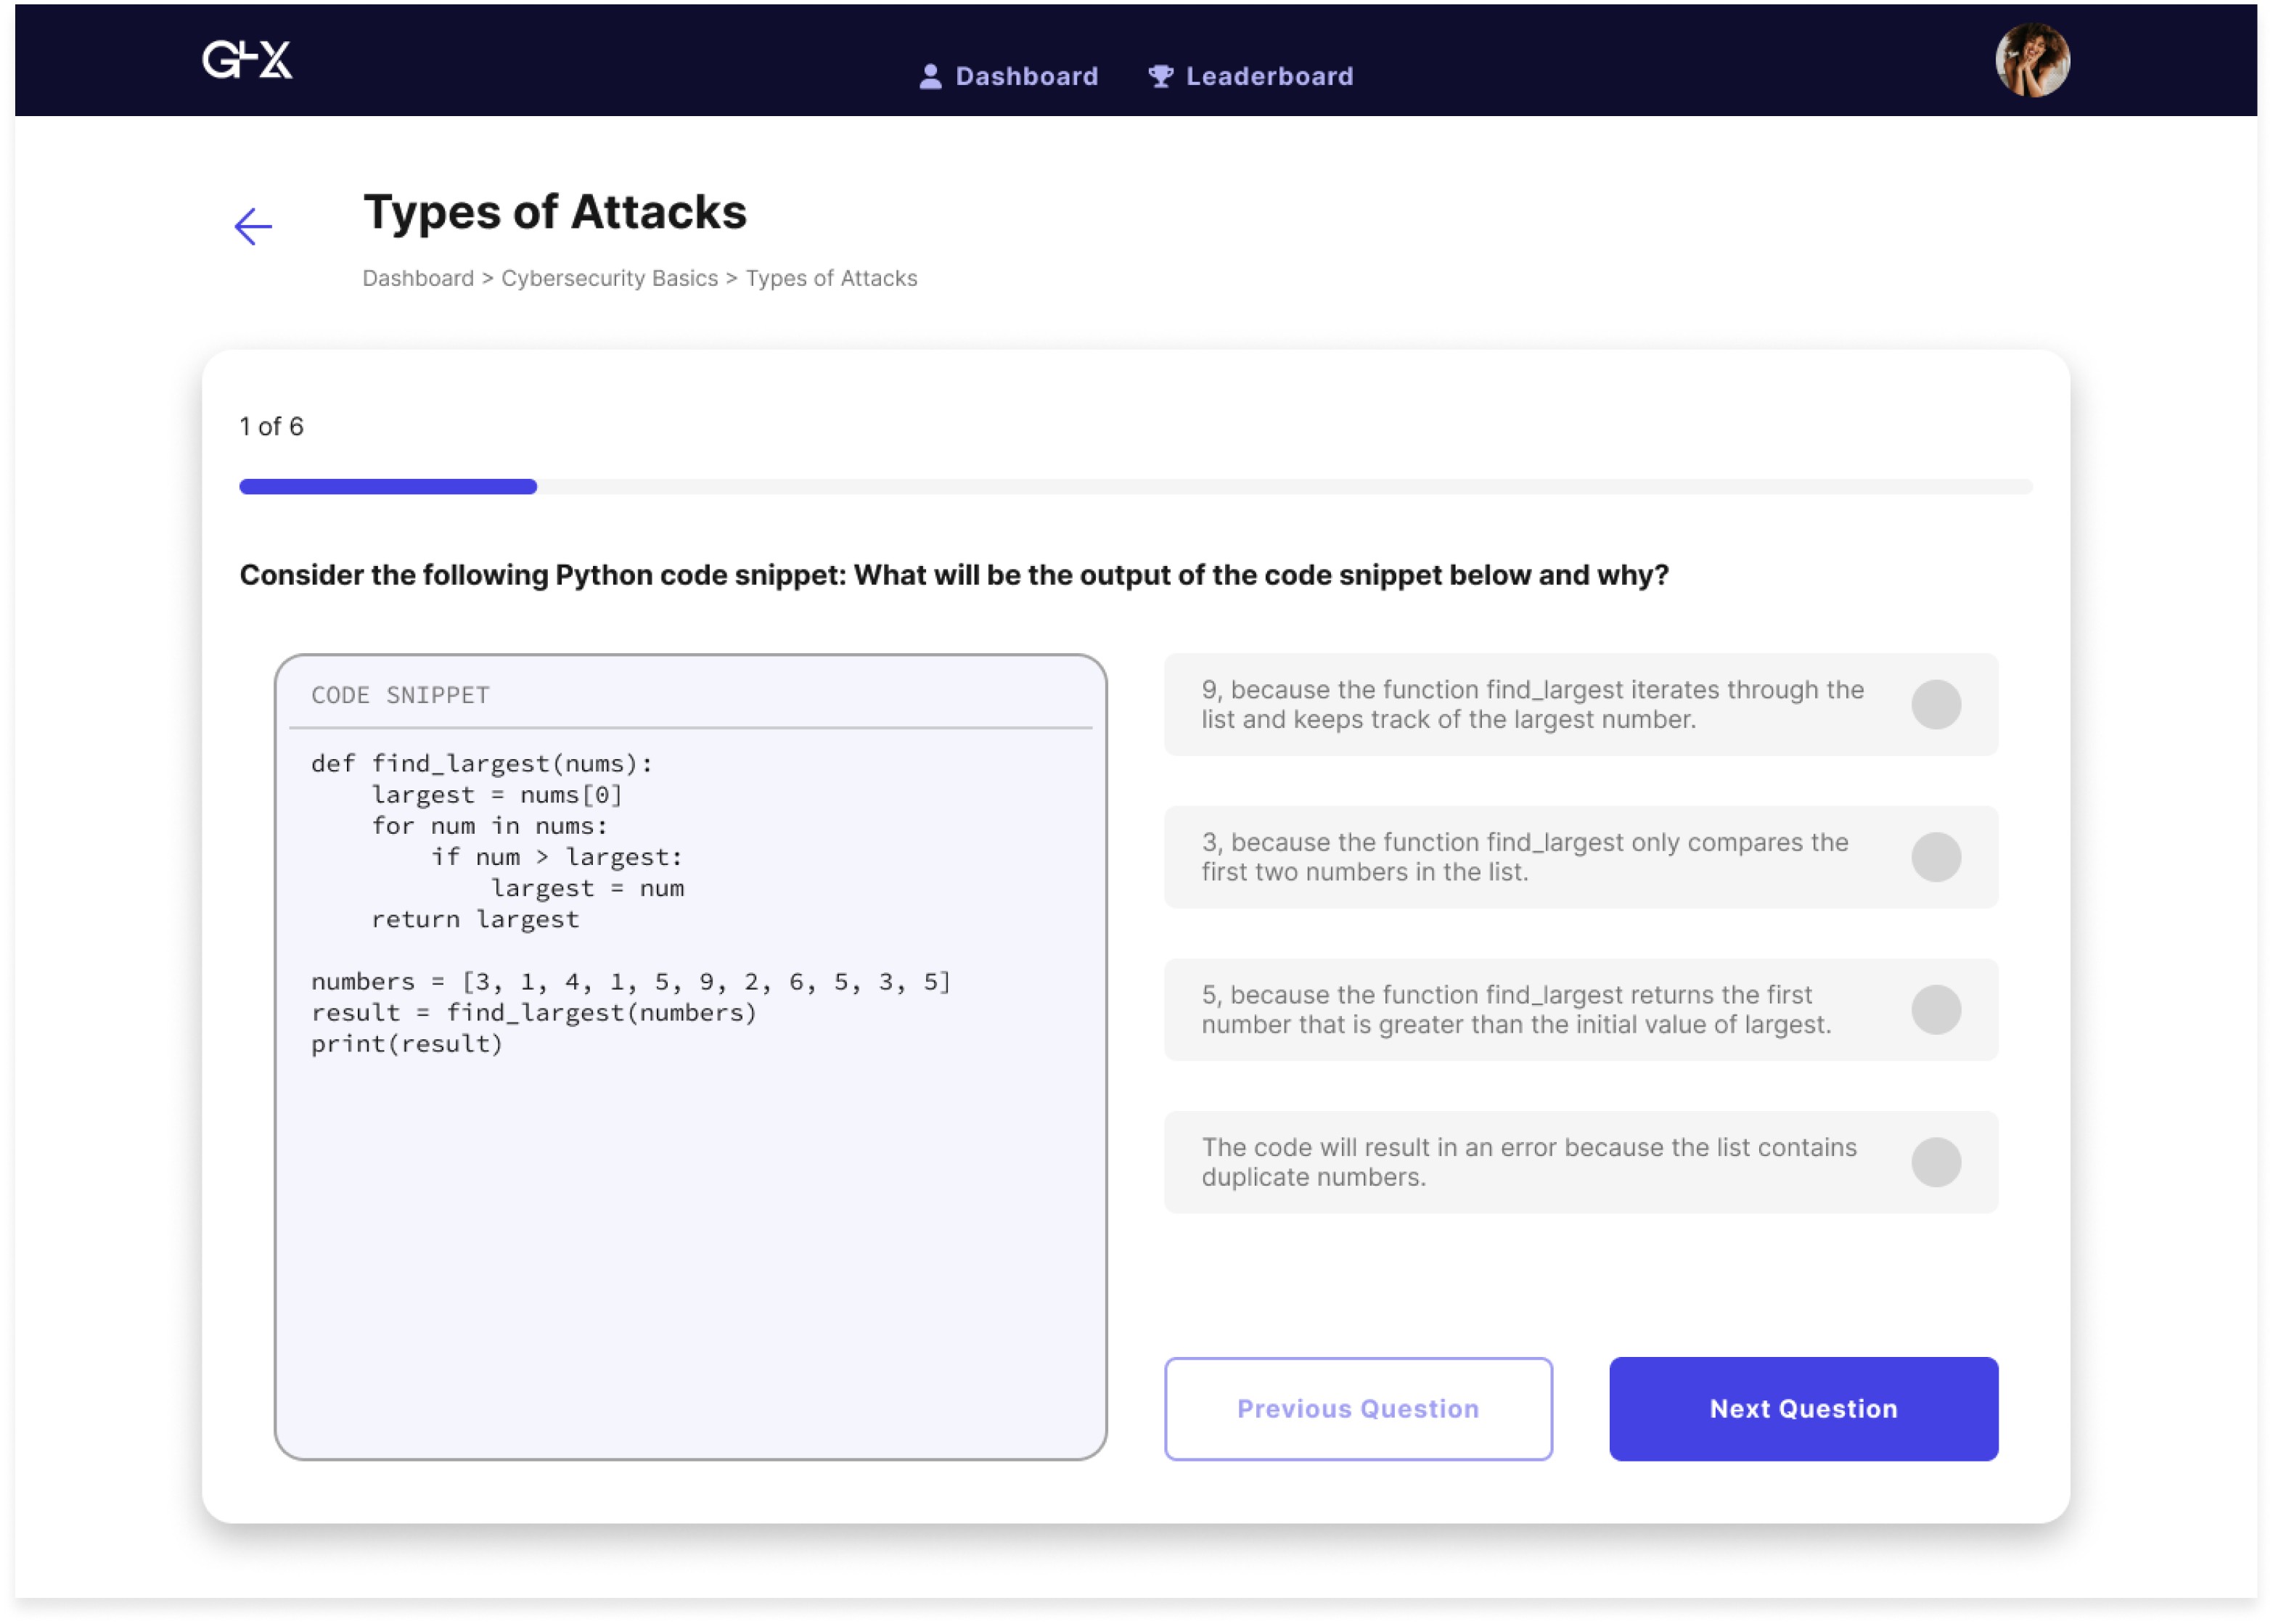2273x1624 pixels.
Task: Click the CODE SNIPPET header label
Action: pos(400,695)
